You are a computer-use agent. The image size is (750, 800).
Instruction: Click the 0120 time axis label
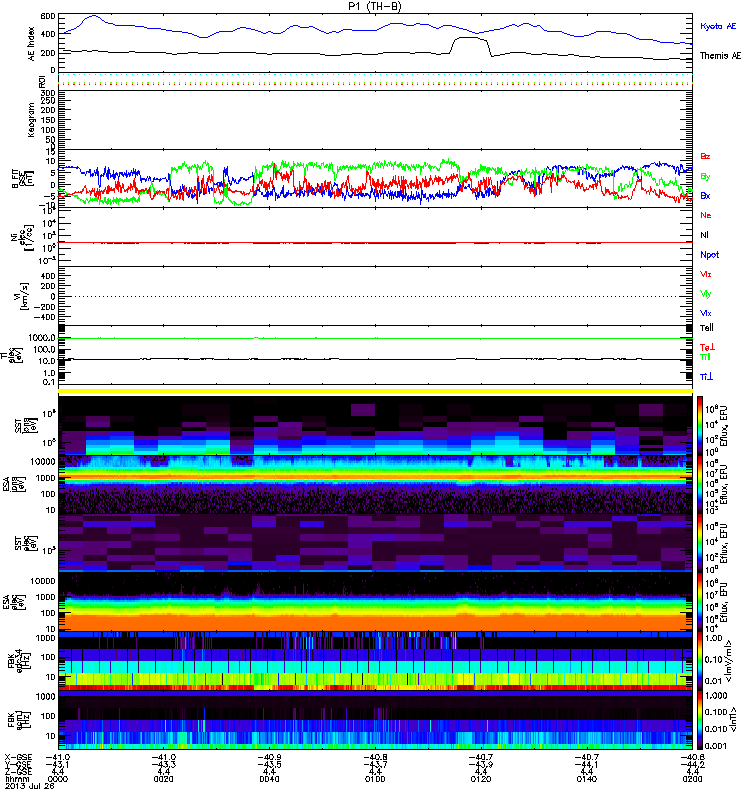click(481, 779)
